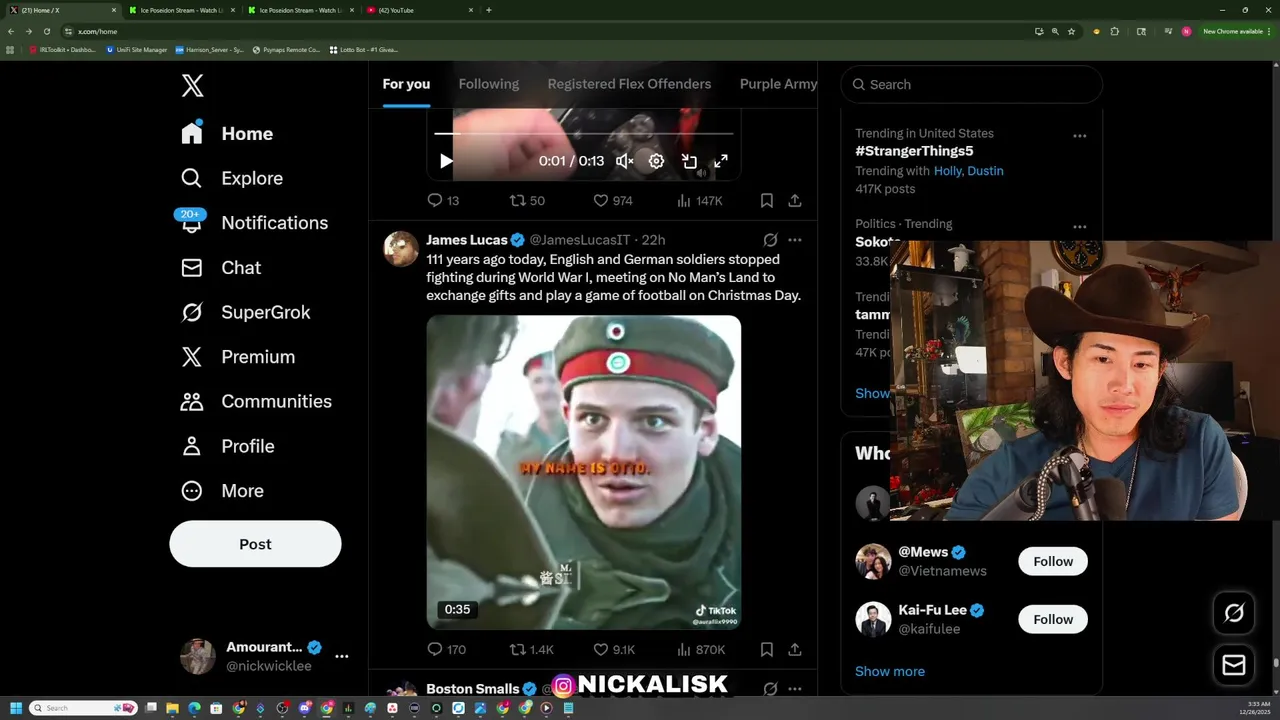Open the #StrangerThings5 trend
Image resolution: width=1280 pixels, height=720 pixels.
click(x=914, y=151)
